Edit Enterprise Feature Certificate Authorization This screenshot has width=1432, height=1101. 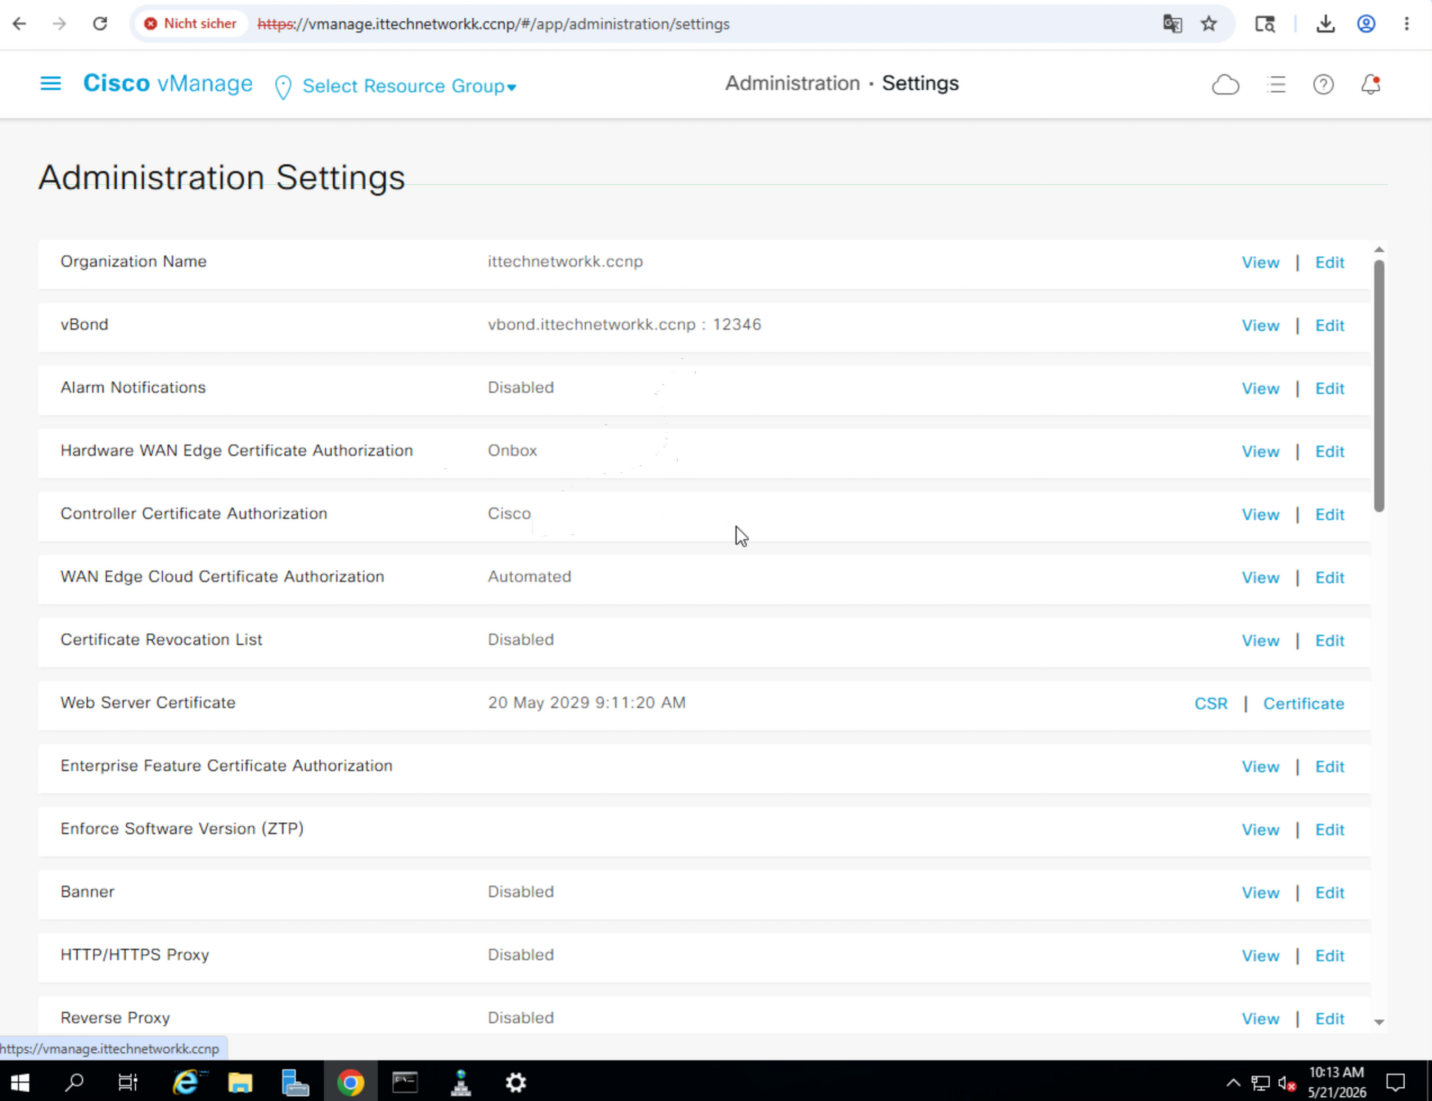(1330, 767)
